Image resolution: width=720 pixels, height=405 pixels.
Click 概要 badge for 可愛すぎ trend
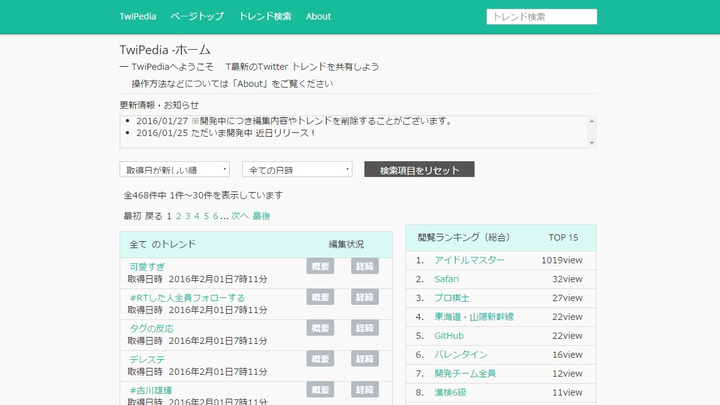click(320, 267)
